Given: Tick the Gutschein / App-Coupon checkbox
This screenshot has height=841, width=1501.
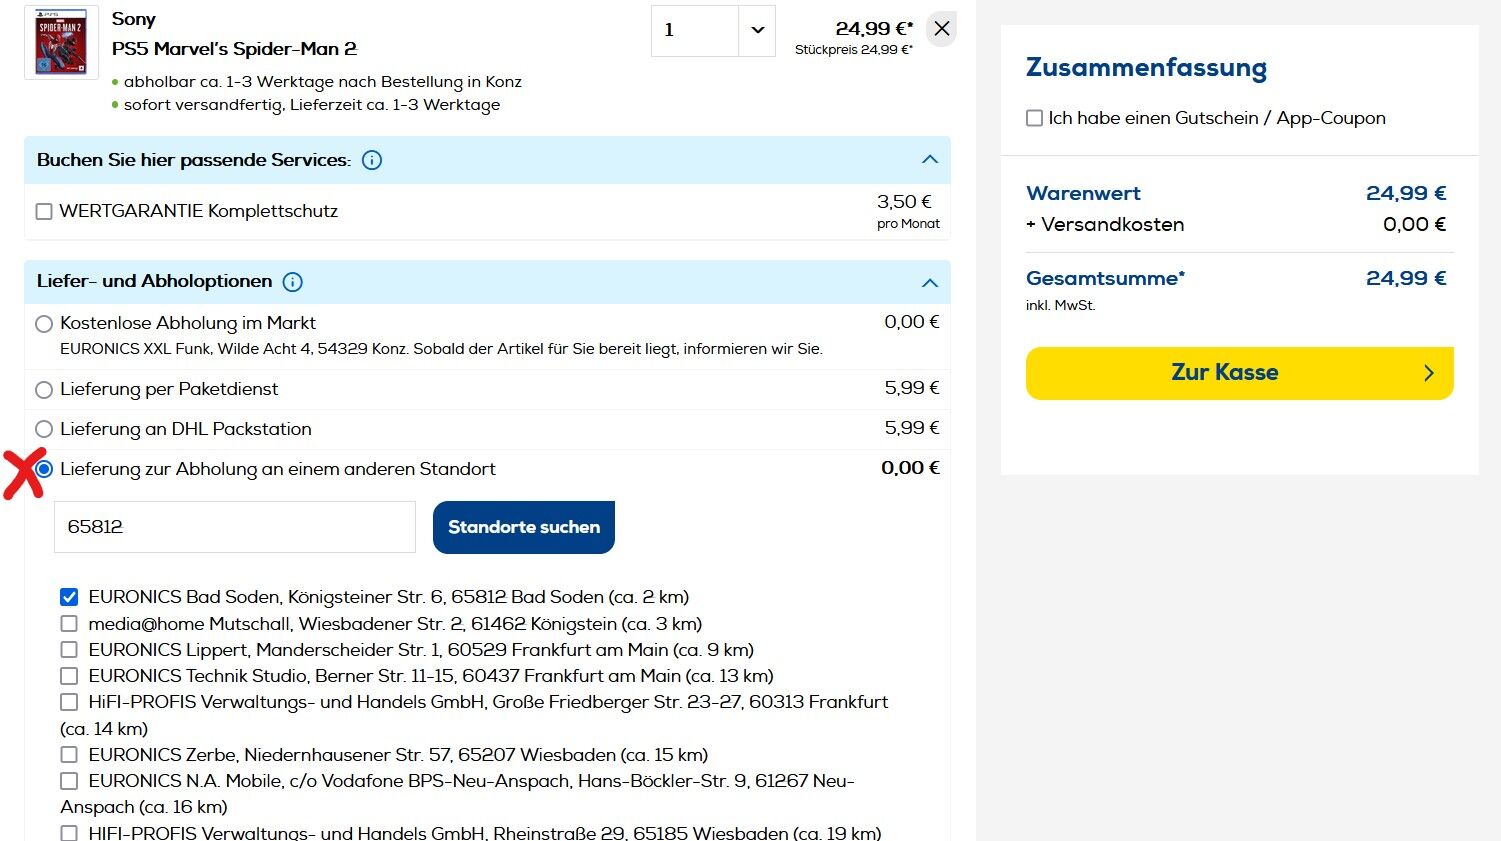Looking at the screenshot, I should [x=1035, y=118].
